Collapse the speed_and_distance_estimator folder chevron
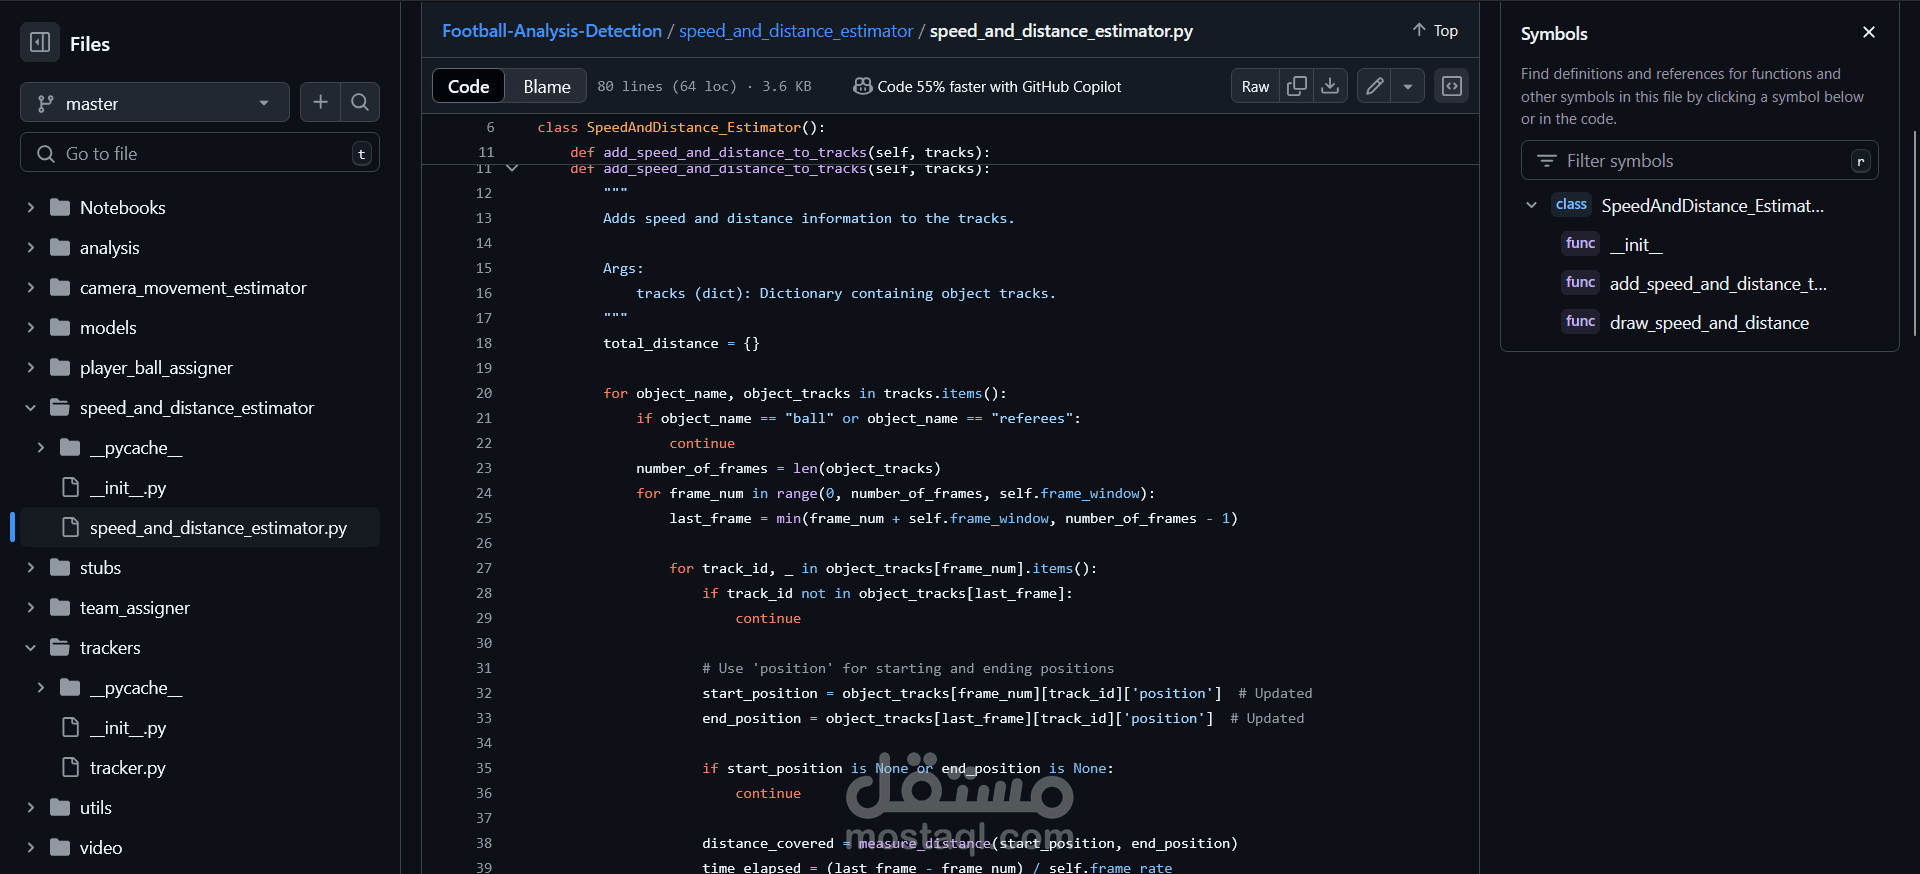The width and height of the screenshot is (1920, 874). coord(30,407)
